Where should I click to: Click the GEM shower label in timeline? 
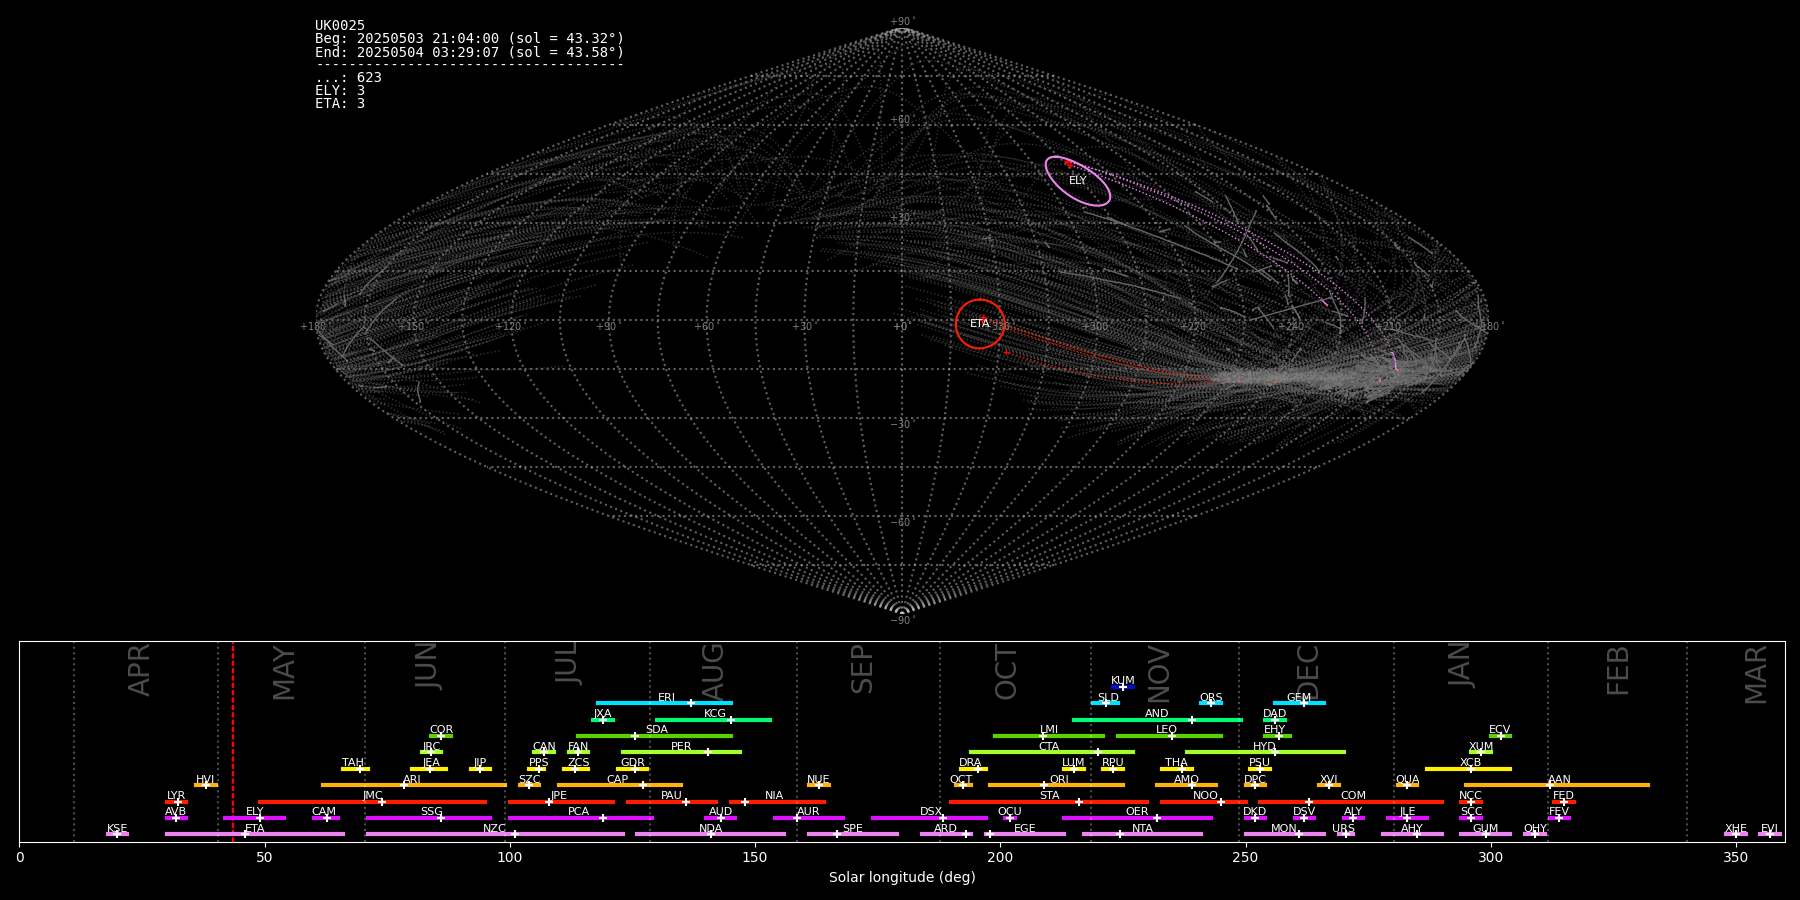coord(1299,698)
